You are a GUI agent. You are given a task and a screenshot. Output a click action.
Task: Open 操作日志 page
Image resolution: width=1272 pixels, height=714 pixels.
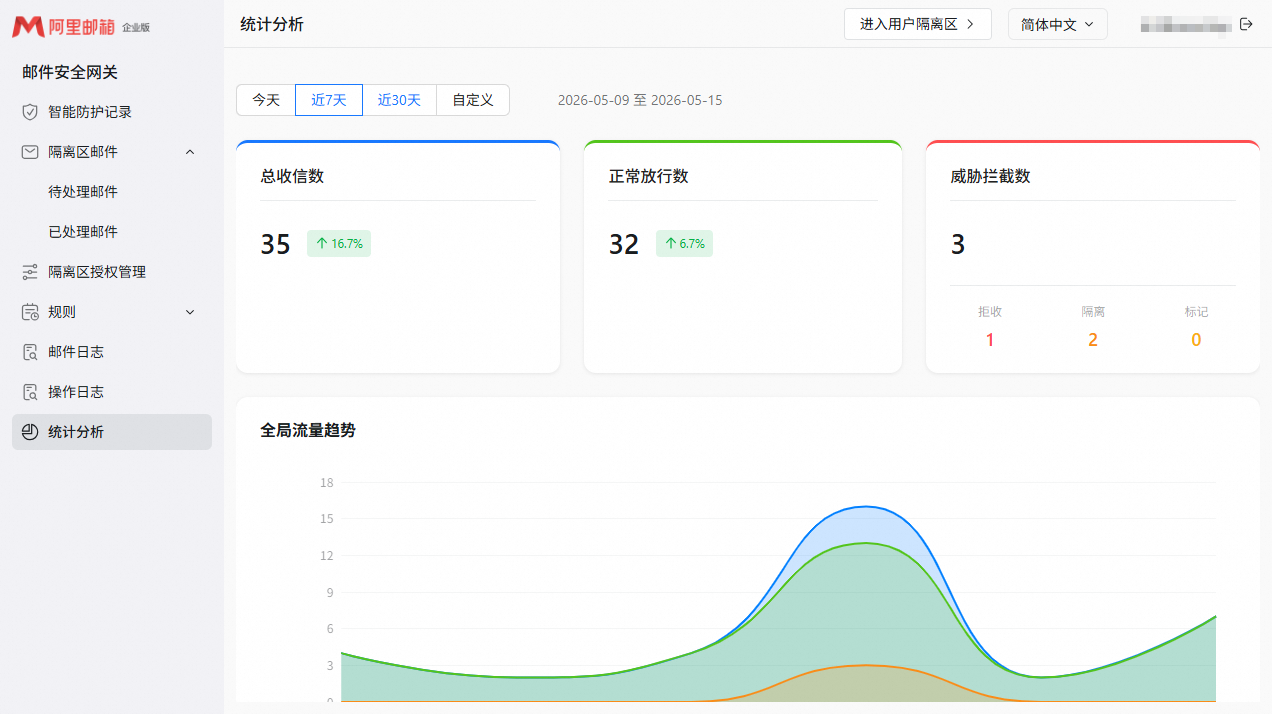[112, 392]
